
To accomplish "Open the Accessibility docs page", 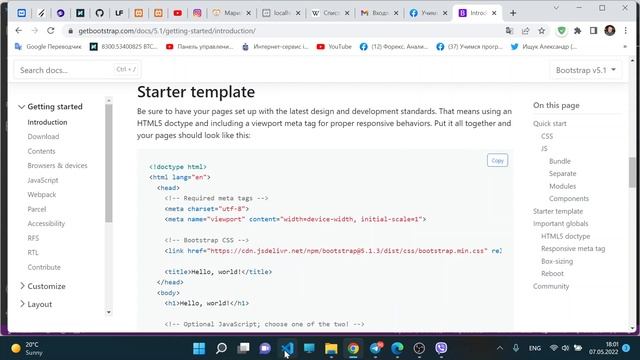I will click(46, 223).
